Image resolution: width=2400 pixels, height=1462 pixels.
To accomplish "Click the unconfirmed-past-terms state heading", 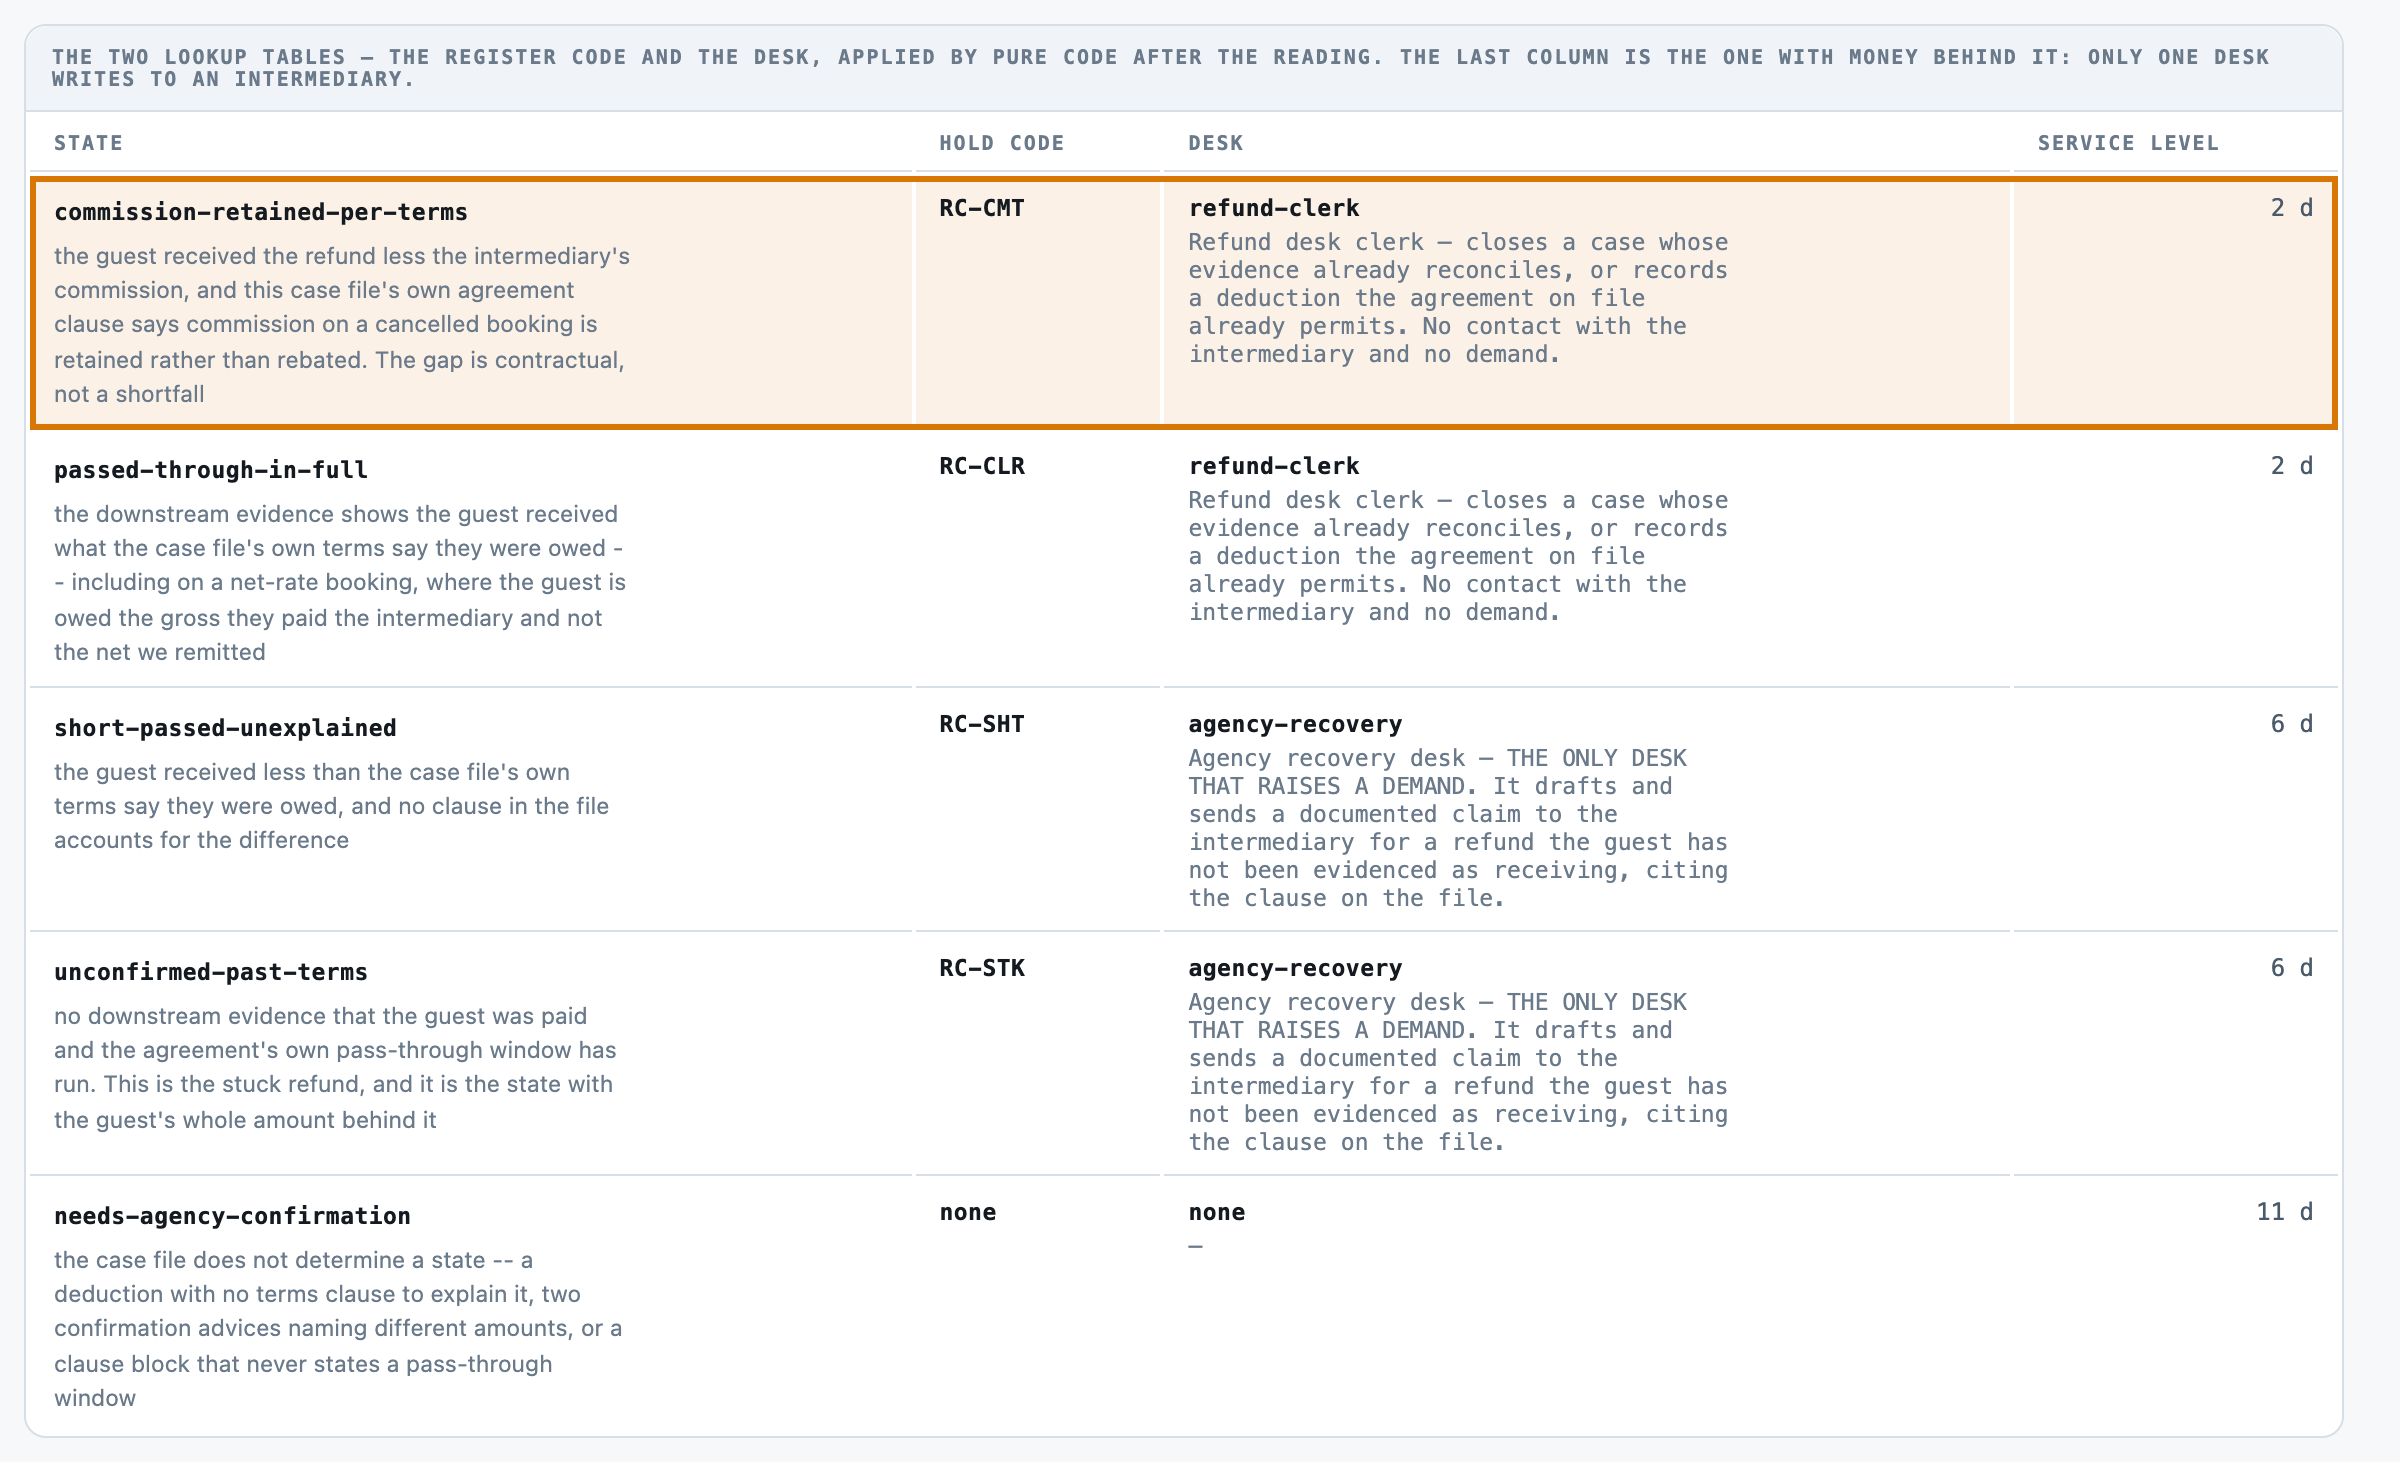I will click(x=211, y=972).
